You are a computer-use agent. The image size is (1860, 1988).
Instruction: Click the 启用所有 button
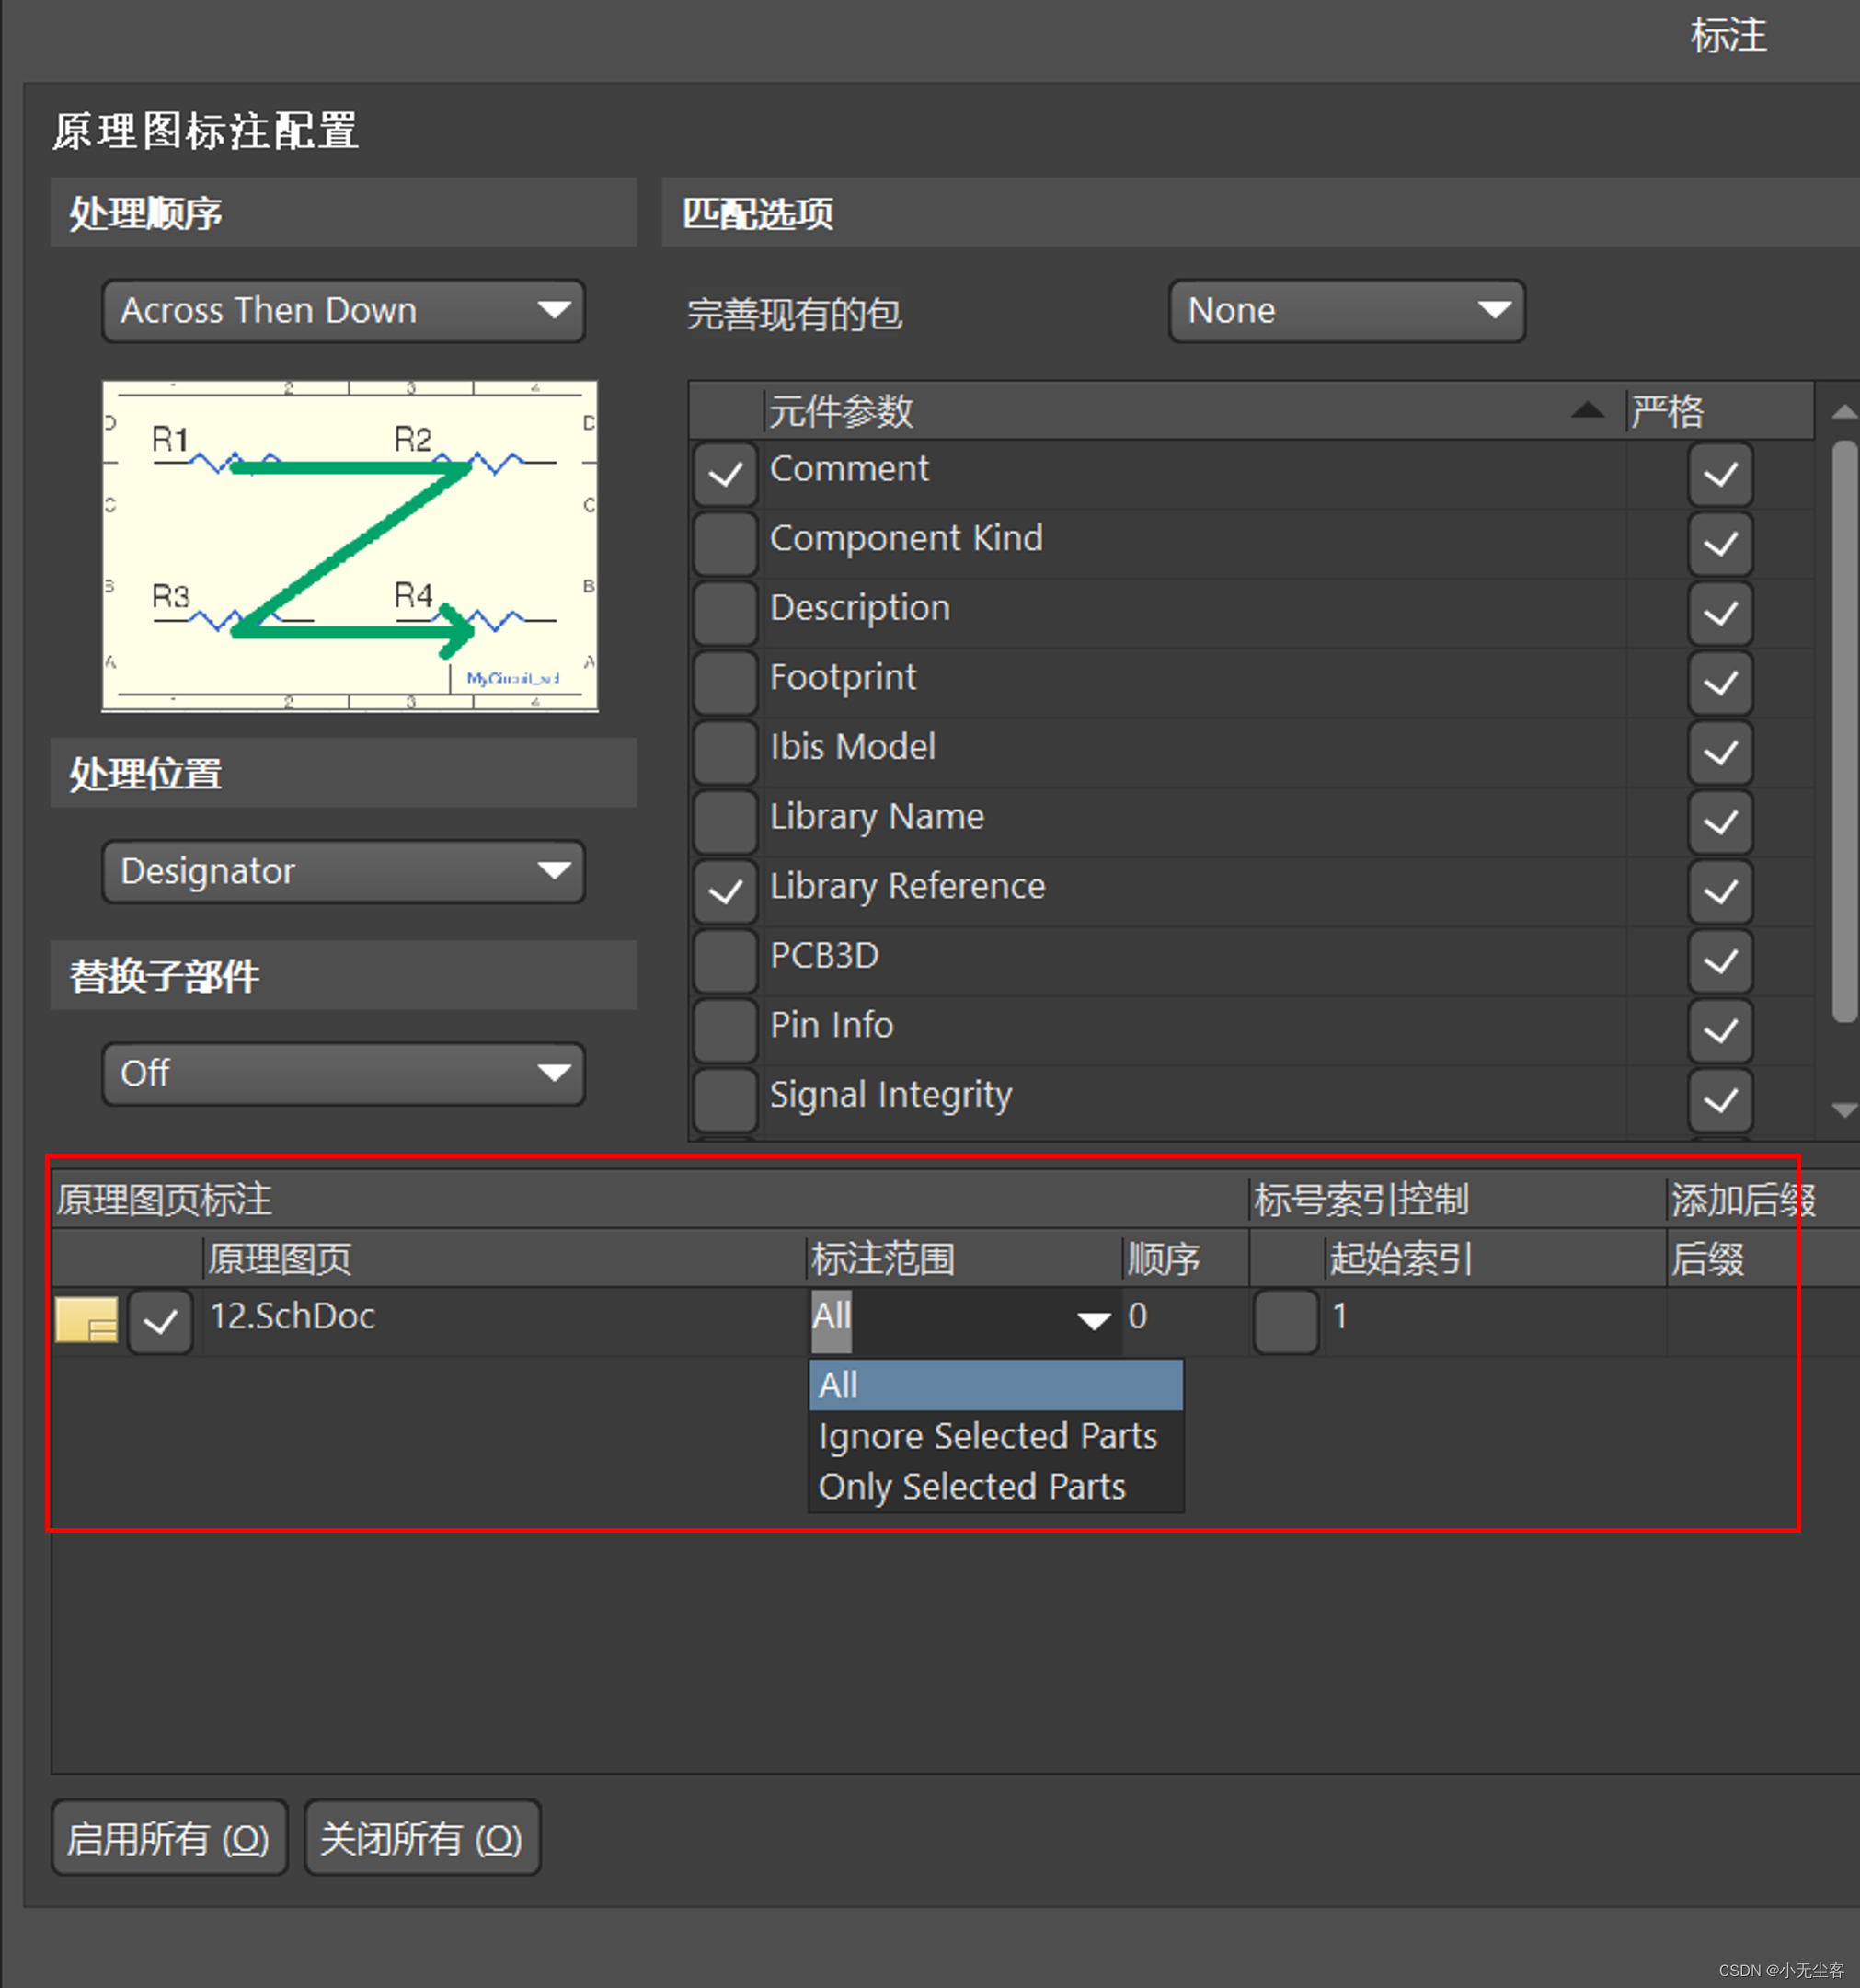168,1838
